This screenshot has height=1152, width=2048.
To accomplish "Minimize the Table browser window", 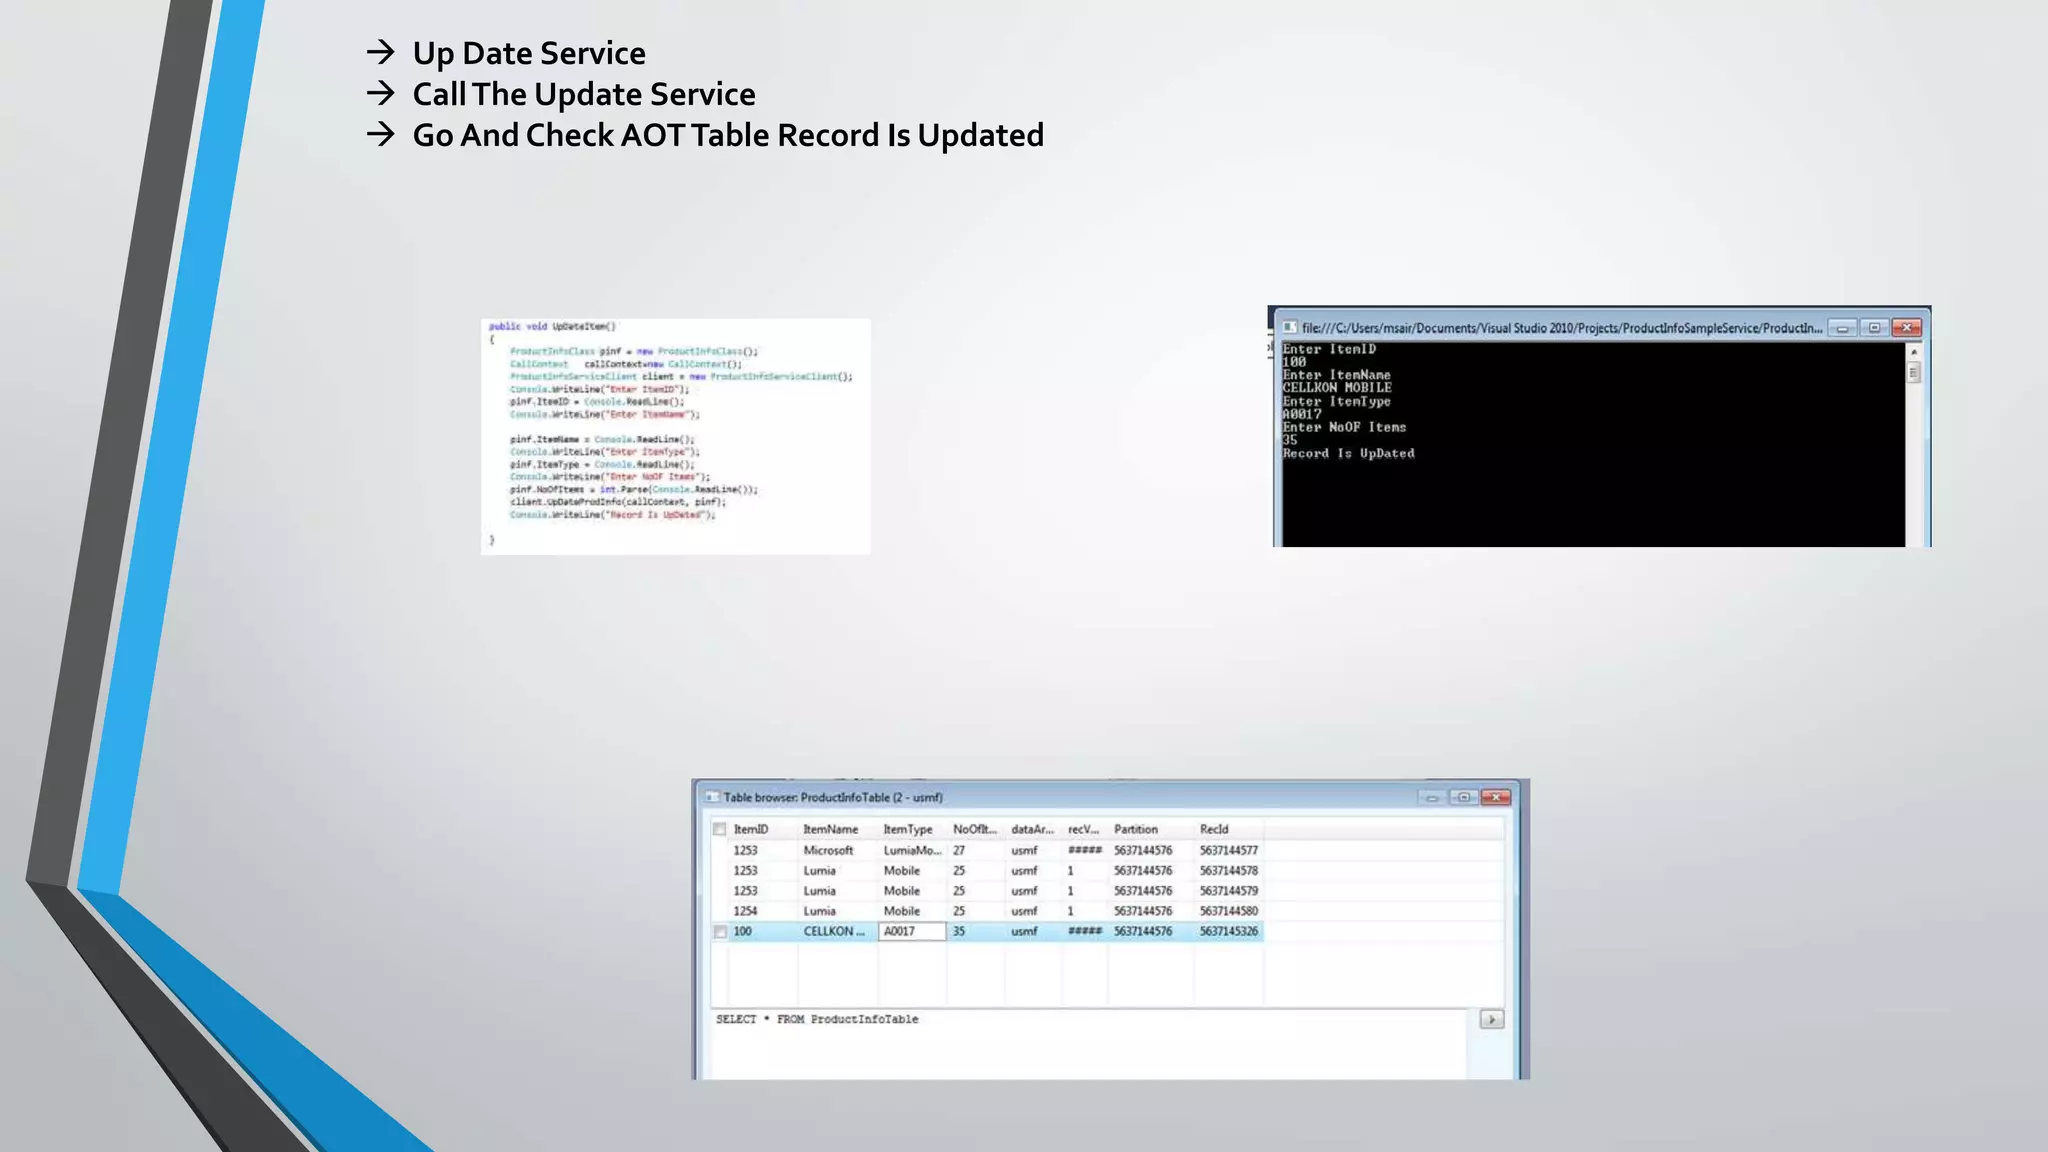I will pos(1431,797).
